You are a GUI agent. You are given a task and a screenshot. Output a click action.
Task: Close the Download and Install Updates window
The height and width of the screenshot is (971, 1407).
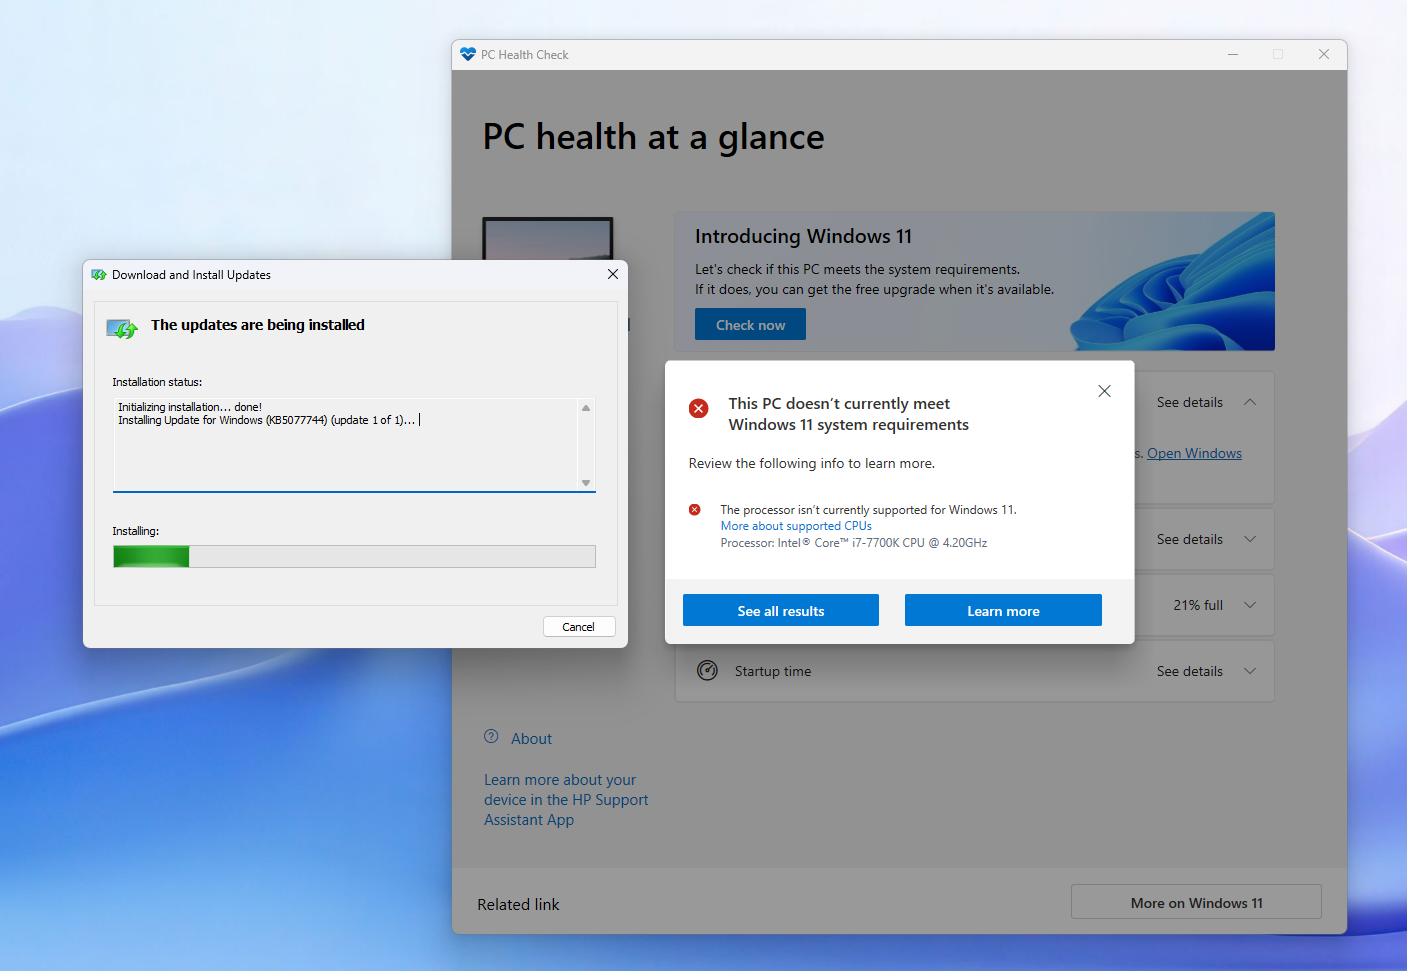(x=613, y=274)
